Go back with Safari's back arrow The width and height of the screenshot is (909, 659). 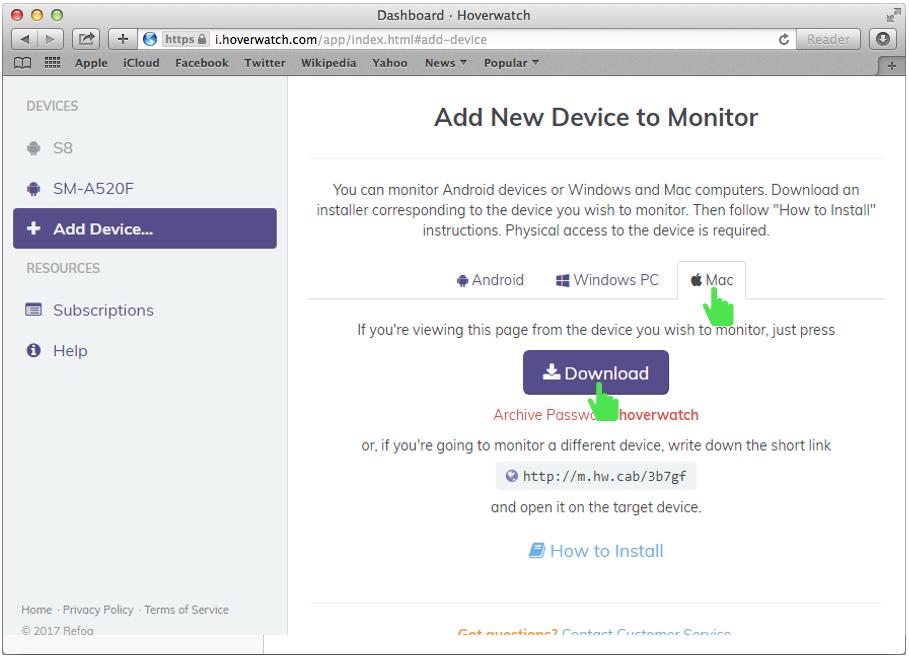[x=24, y=39]
